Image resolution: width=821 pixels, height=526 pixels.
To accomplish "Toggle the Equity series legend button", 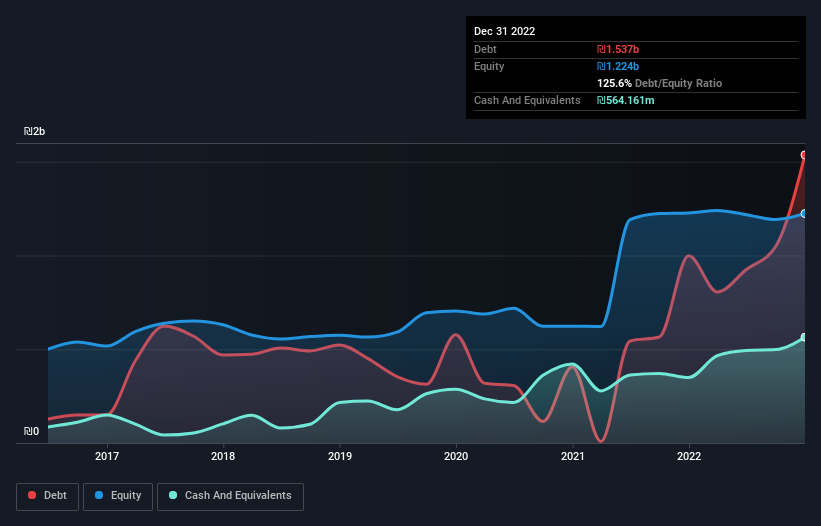I will [118, 496].
